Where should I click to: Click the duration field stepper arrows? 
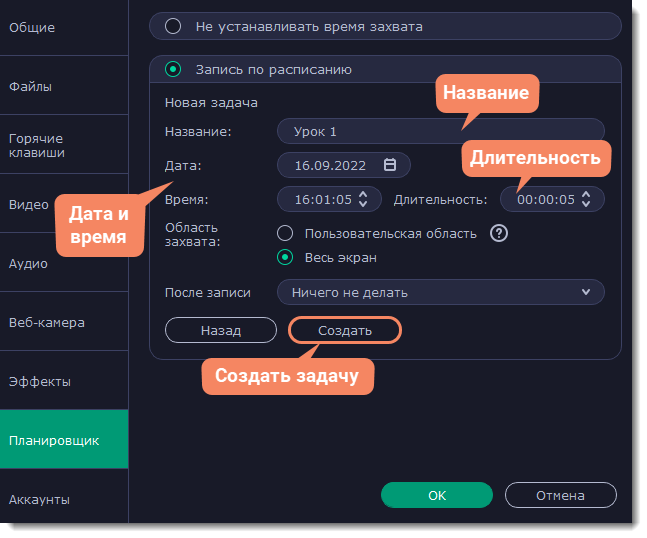coord(586,199)
